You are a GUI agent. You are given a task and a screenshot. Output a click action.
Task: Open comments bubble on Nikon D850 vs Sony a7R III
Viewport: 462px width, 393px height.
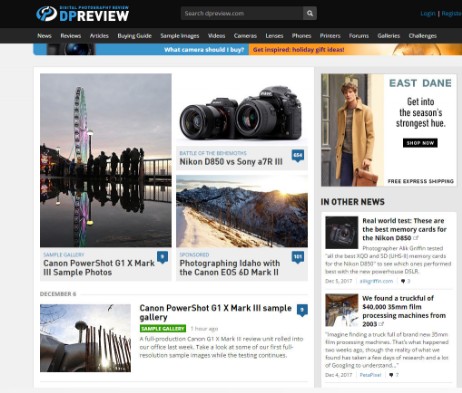click(298, 156)
